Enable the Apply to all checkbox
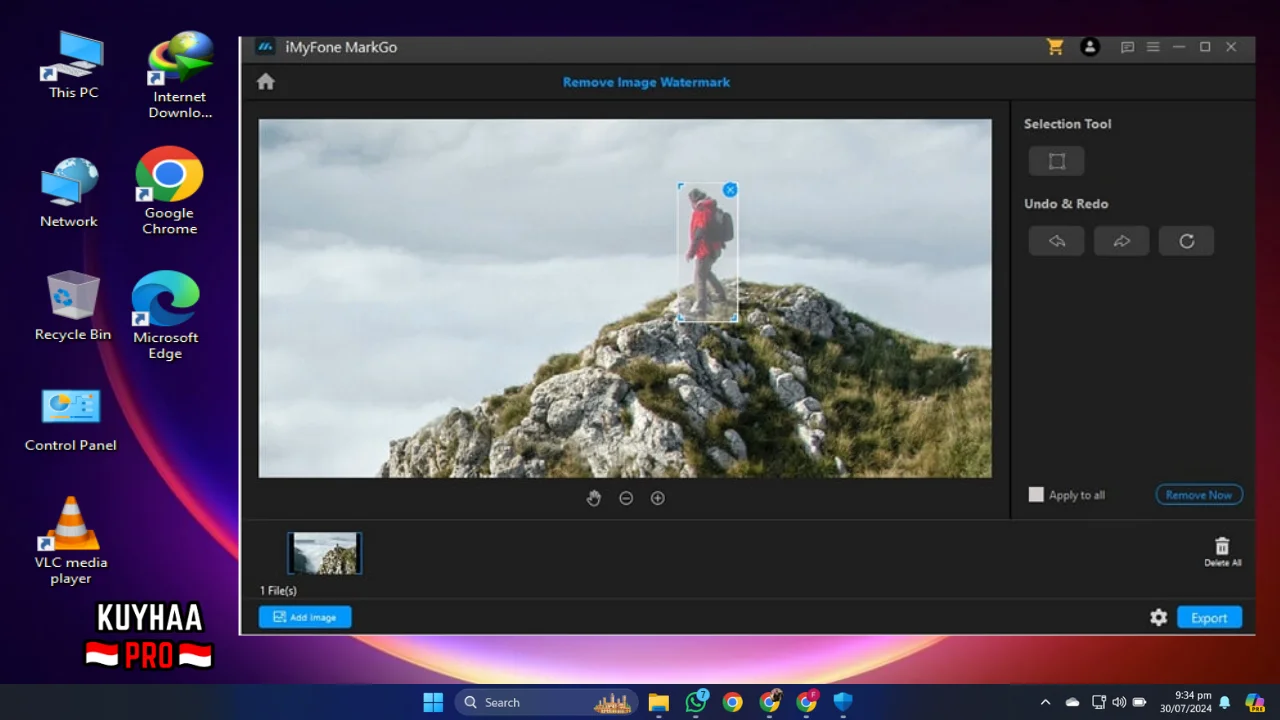 click(1036, 494)
